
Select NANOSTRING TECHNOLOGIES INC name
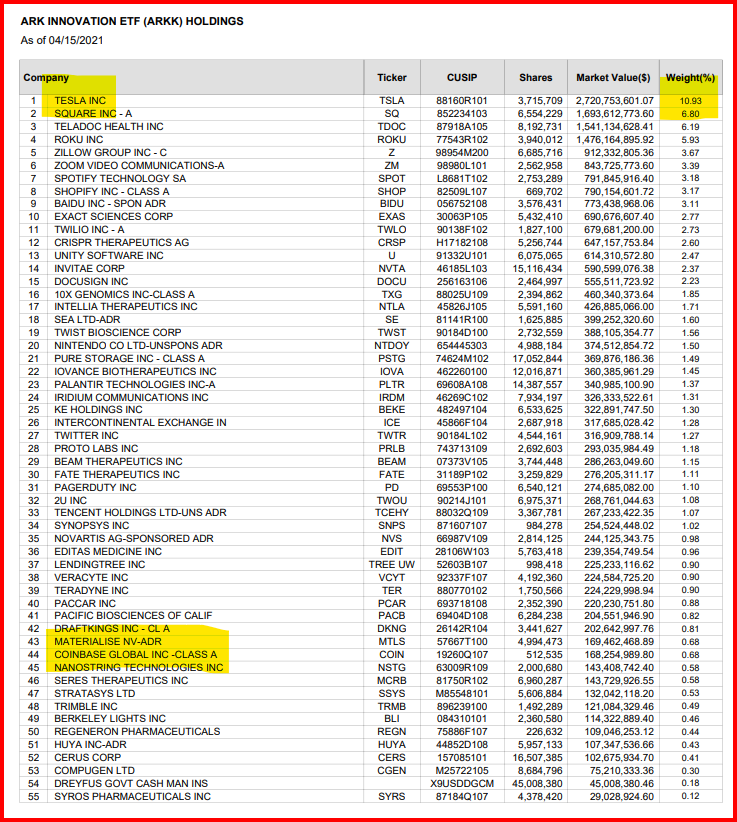(139, 667)
